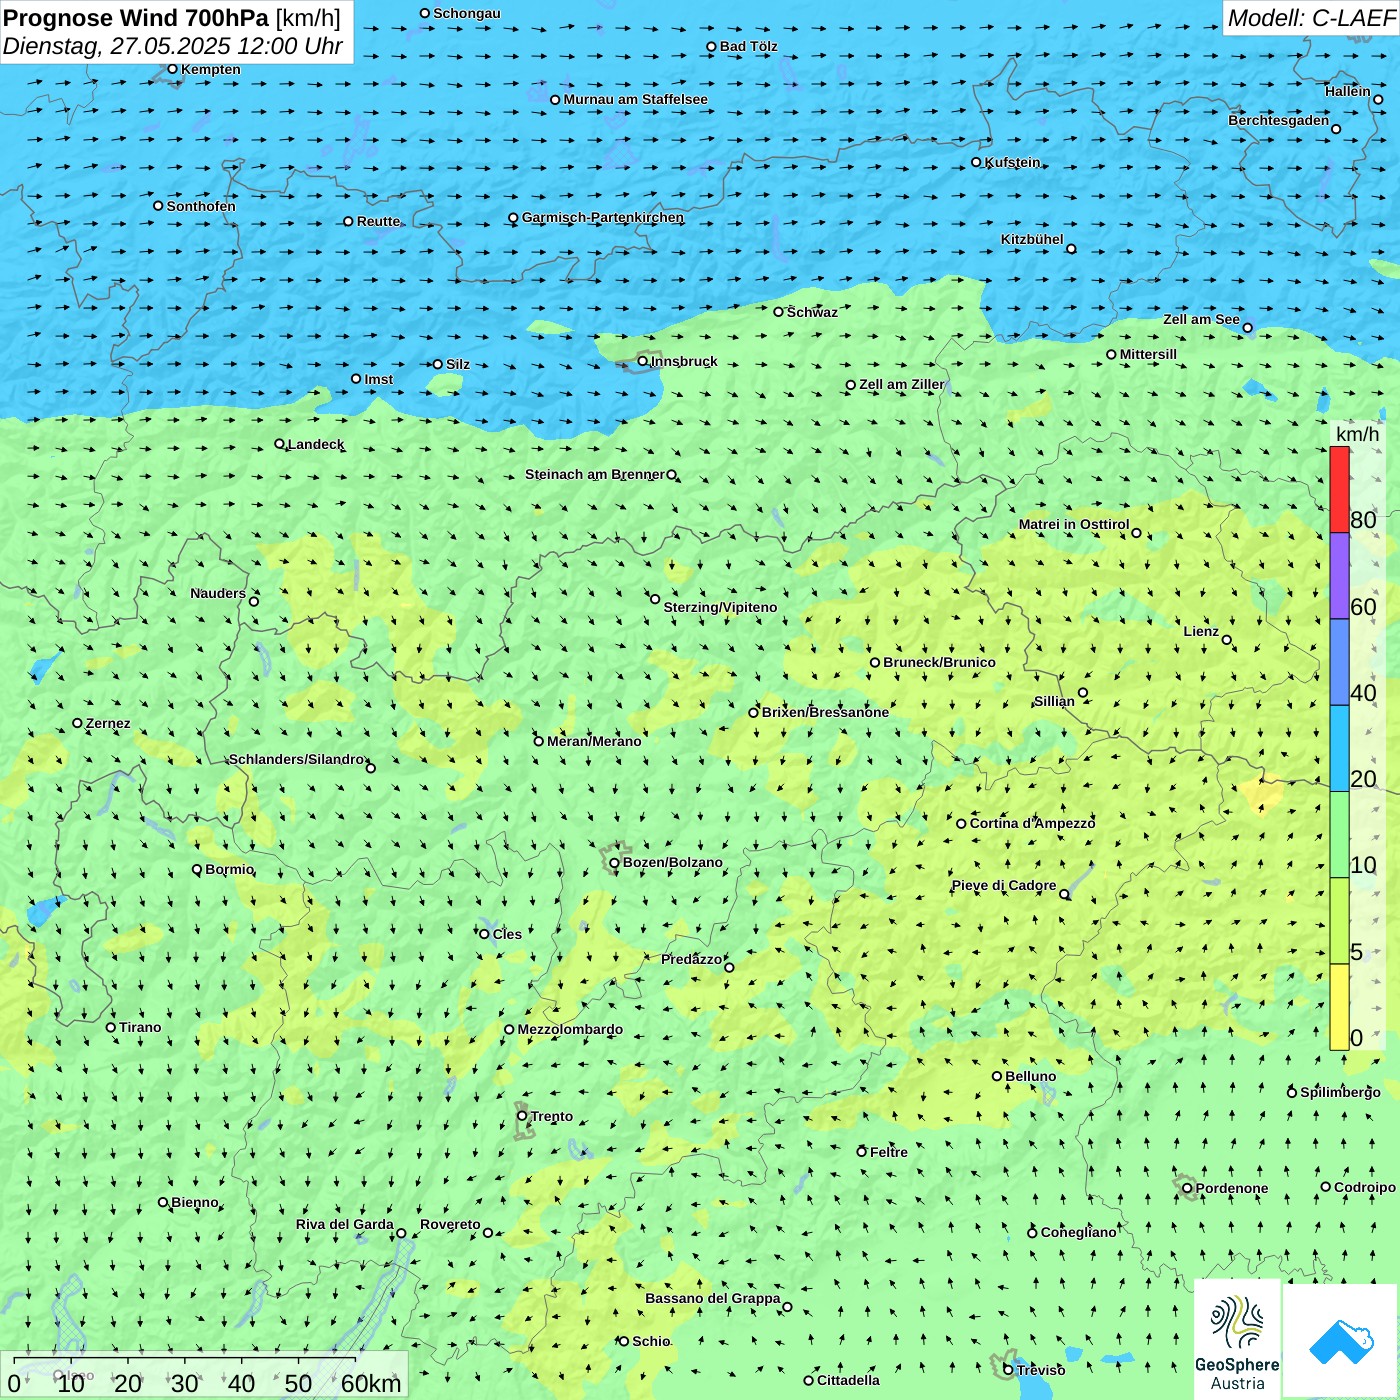Click the Bad Tölz marker
Image resolution: width=1400 pixels, height=1400 pixels.
point(711,47)
